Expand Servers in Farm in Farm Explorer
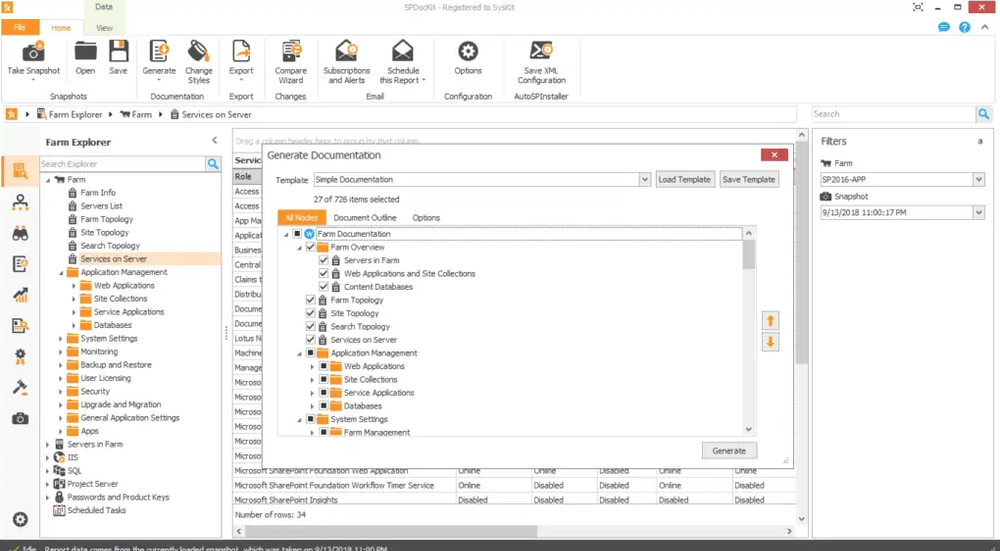The width and height of the screenshot is (1000, 551). (x=47, y=444)
